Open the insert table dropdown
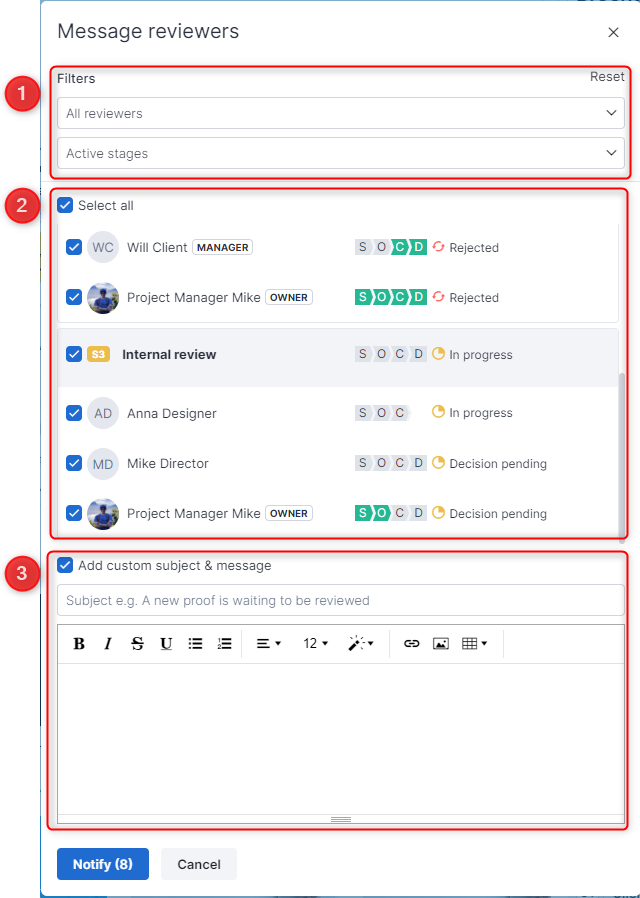This screenshot has height=898, width=640. click(475, 644)
